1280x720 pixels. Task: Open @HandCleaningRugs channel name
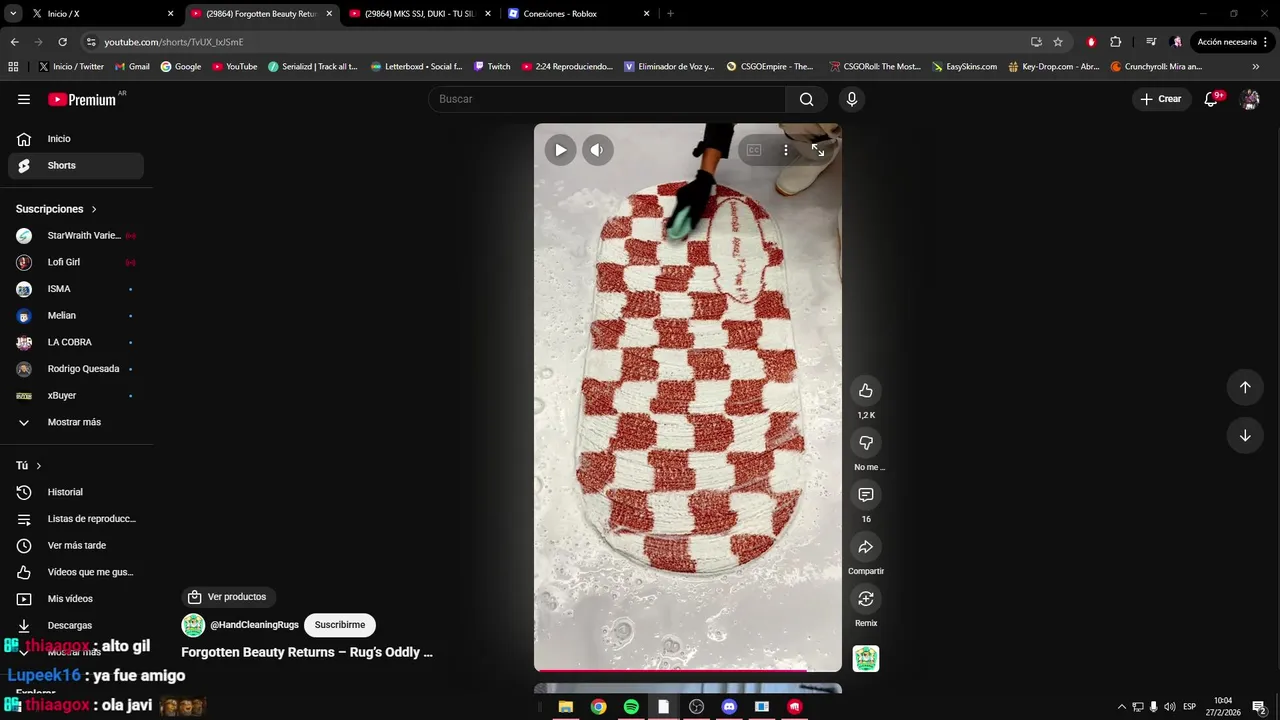pos(254,625)
